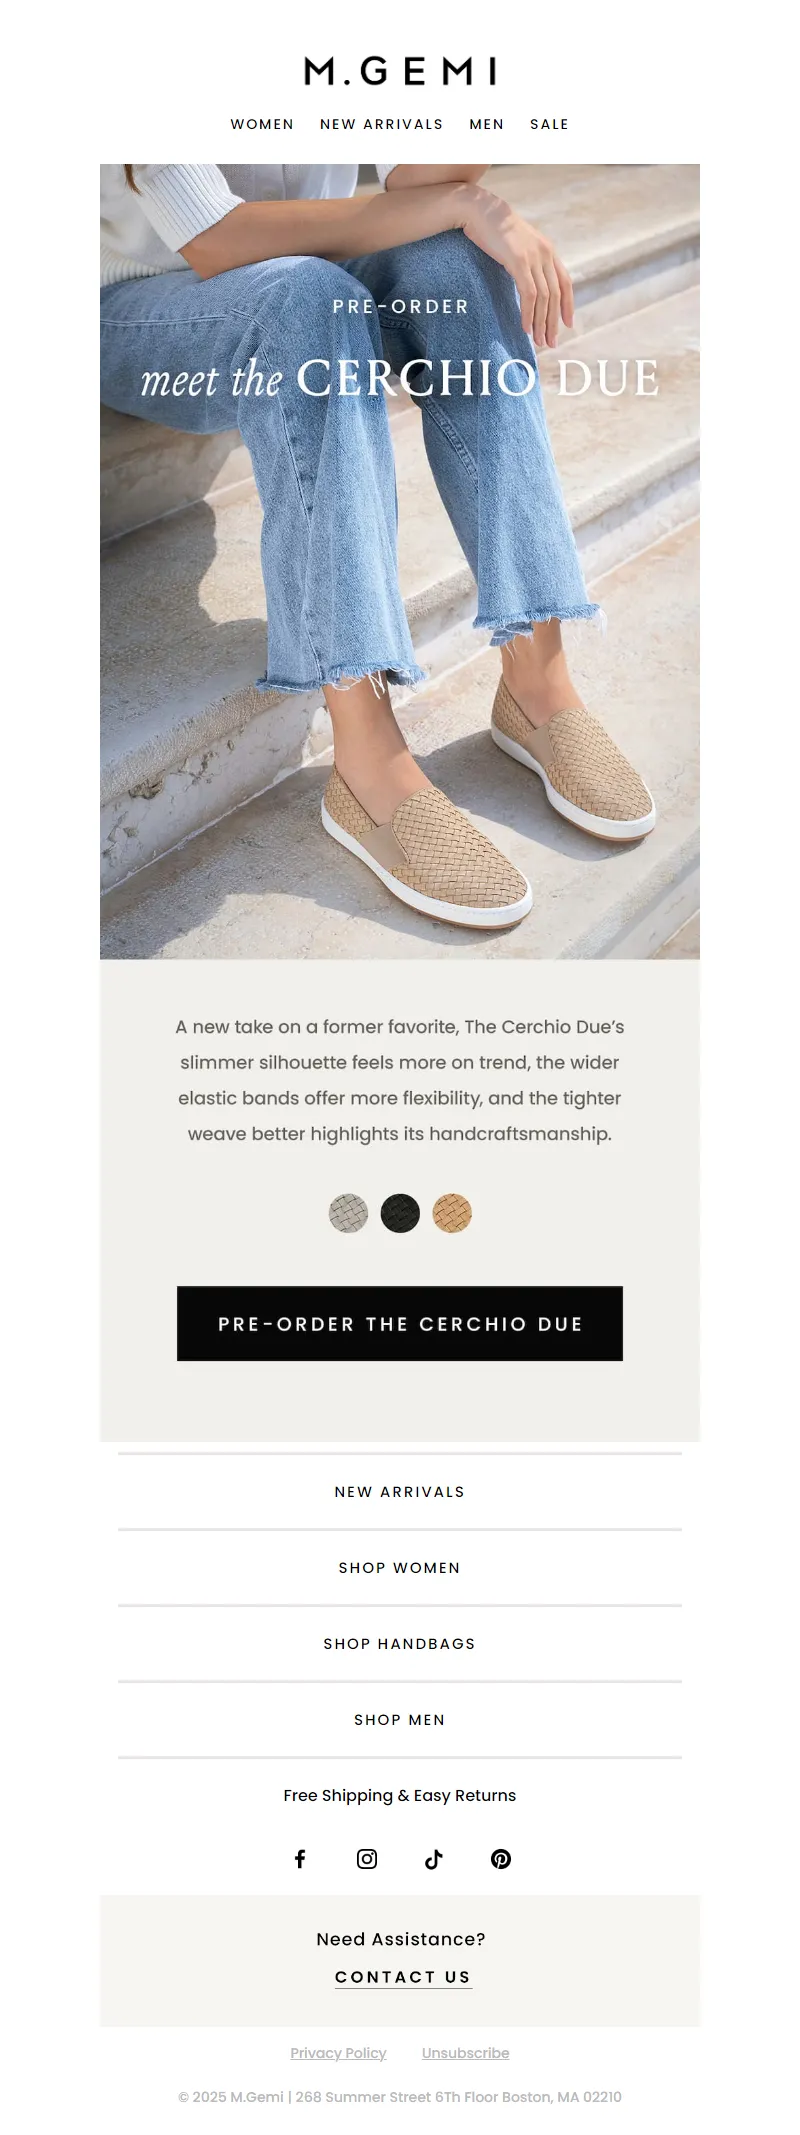Open the New Arrivals footer link

tap(400, 1492)
